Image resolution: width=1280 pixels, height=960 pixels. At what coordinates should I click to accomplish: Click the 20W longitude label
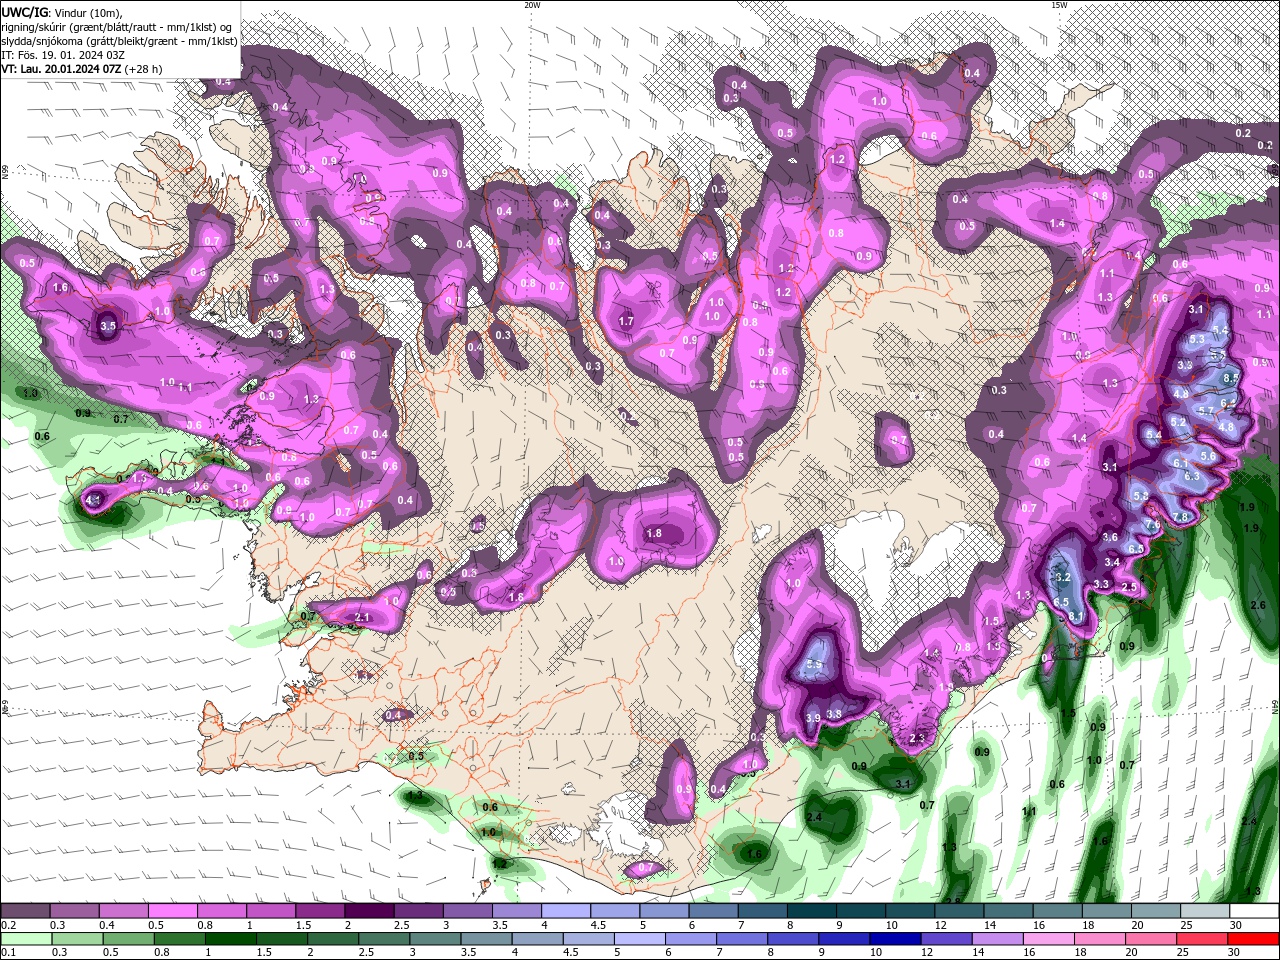click(x=532, y=5)
